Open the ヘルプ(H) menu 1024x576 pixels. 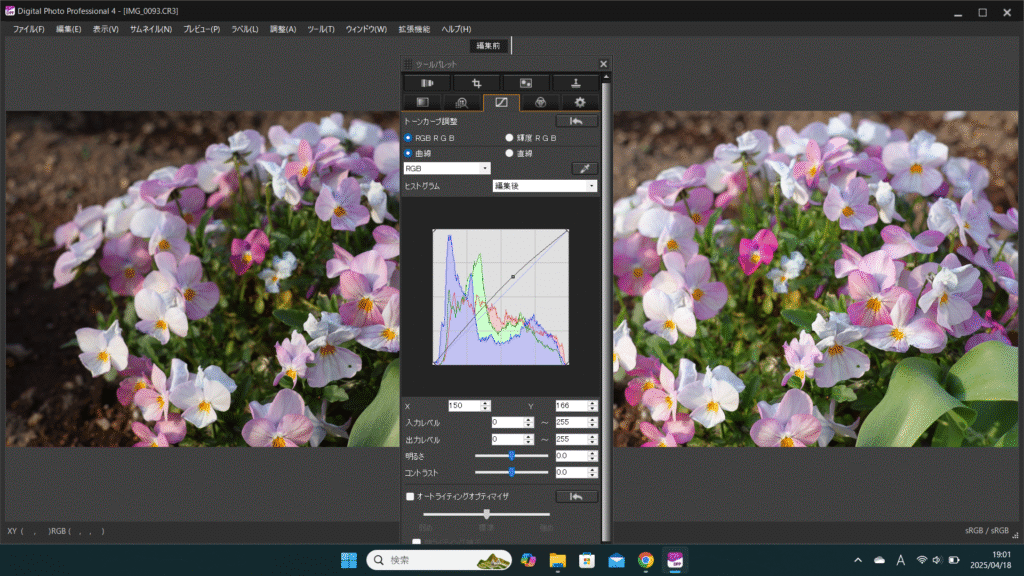[456, 29]
